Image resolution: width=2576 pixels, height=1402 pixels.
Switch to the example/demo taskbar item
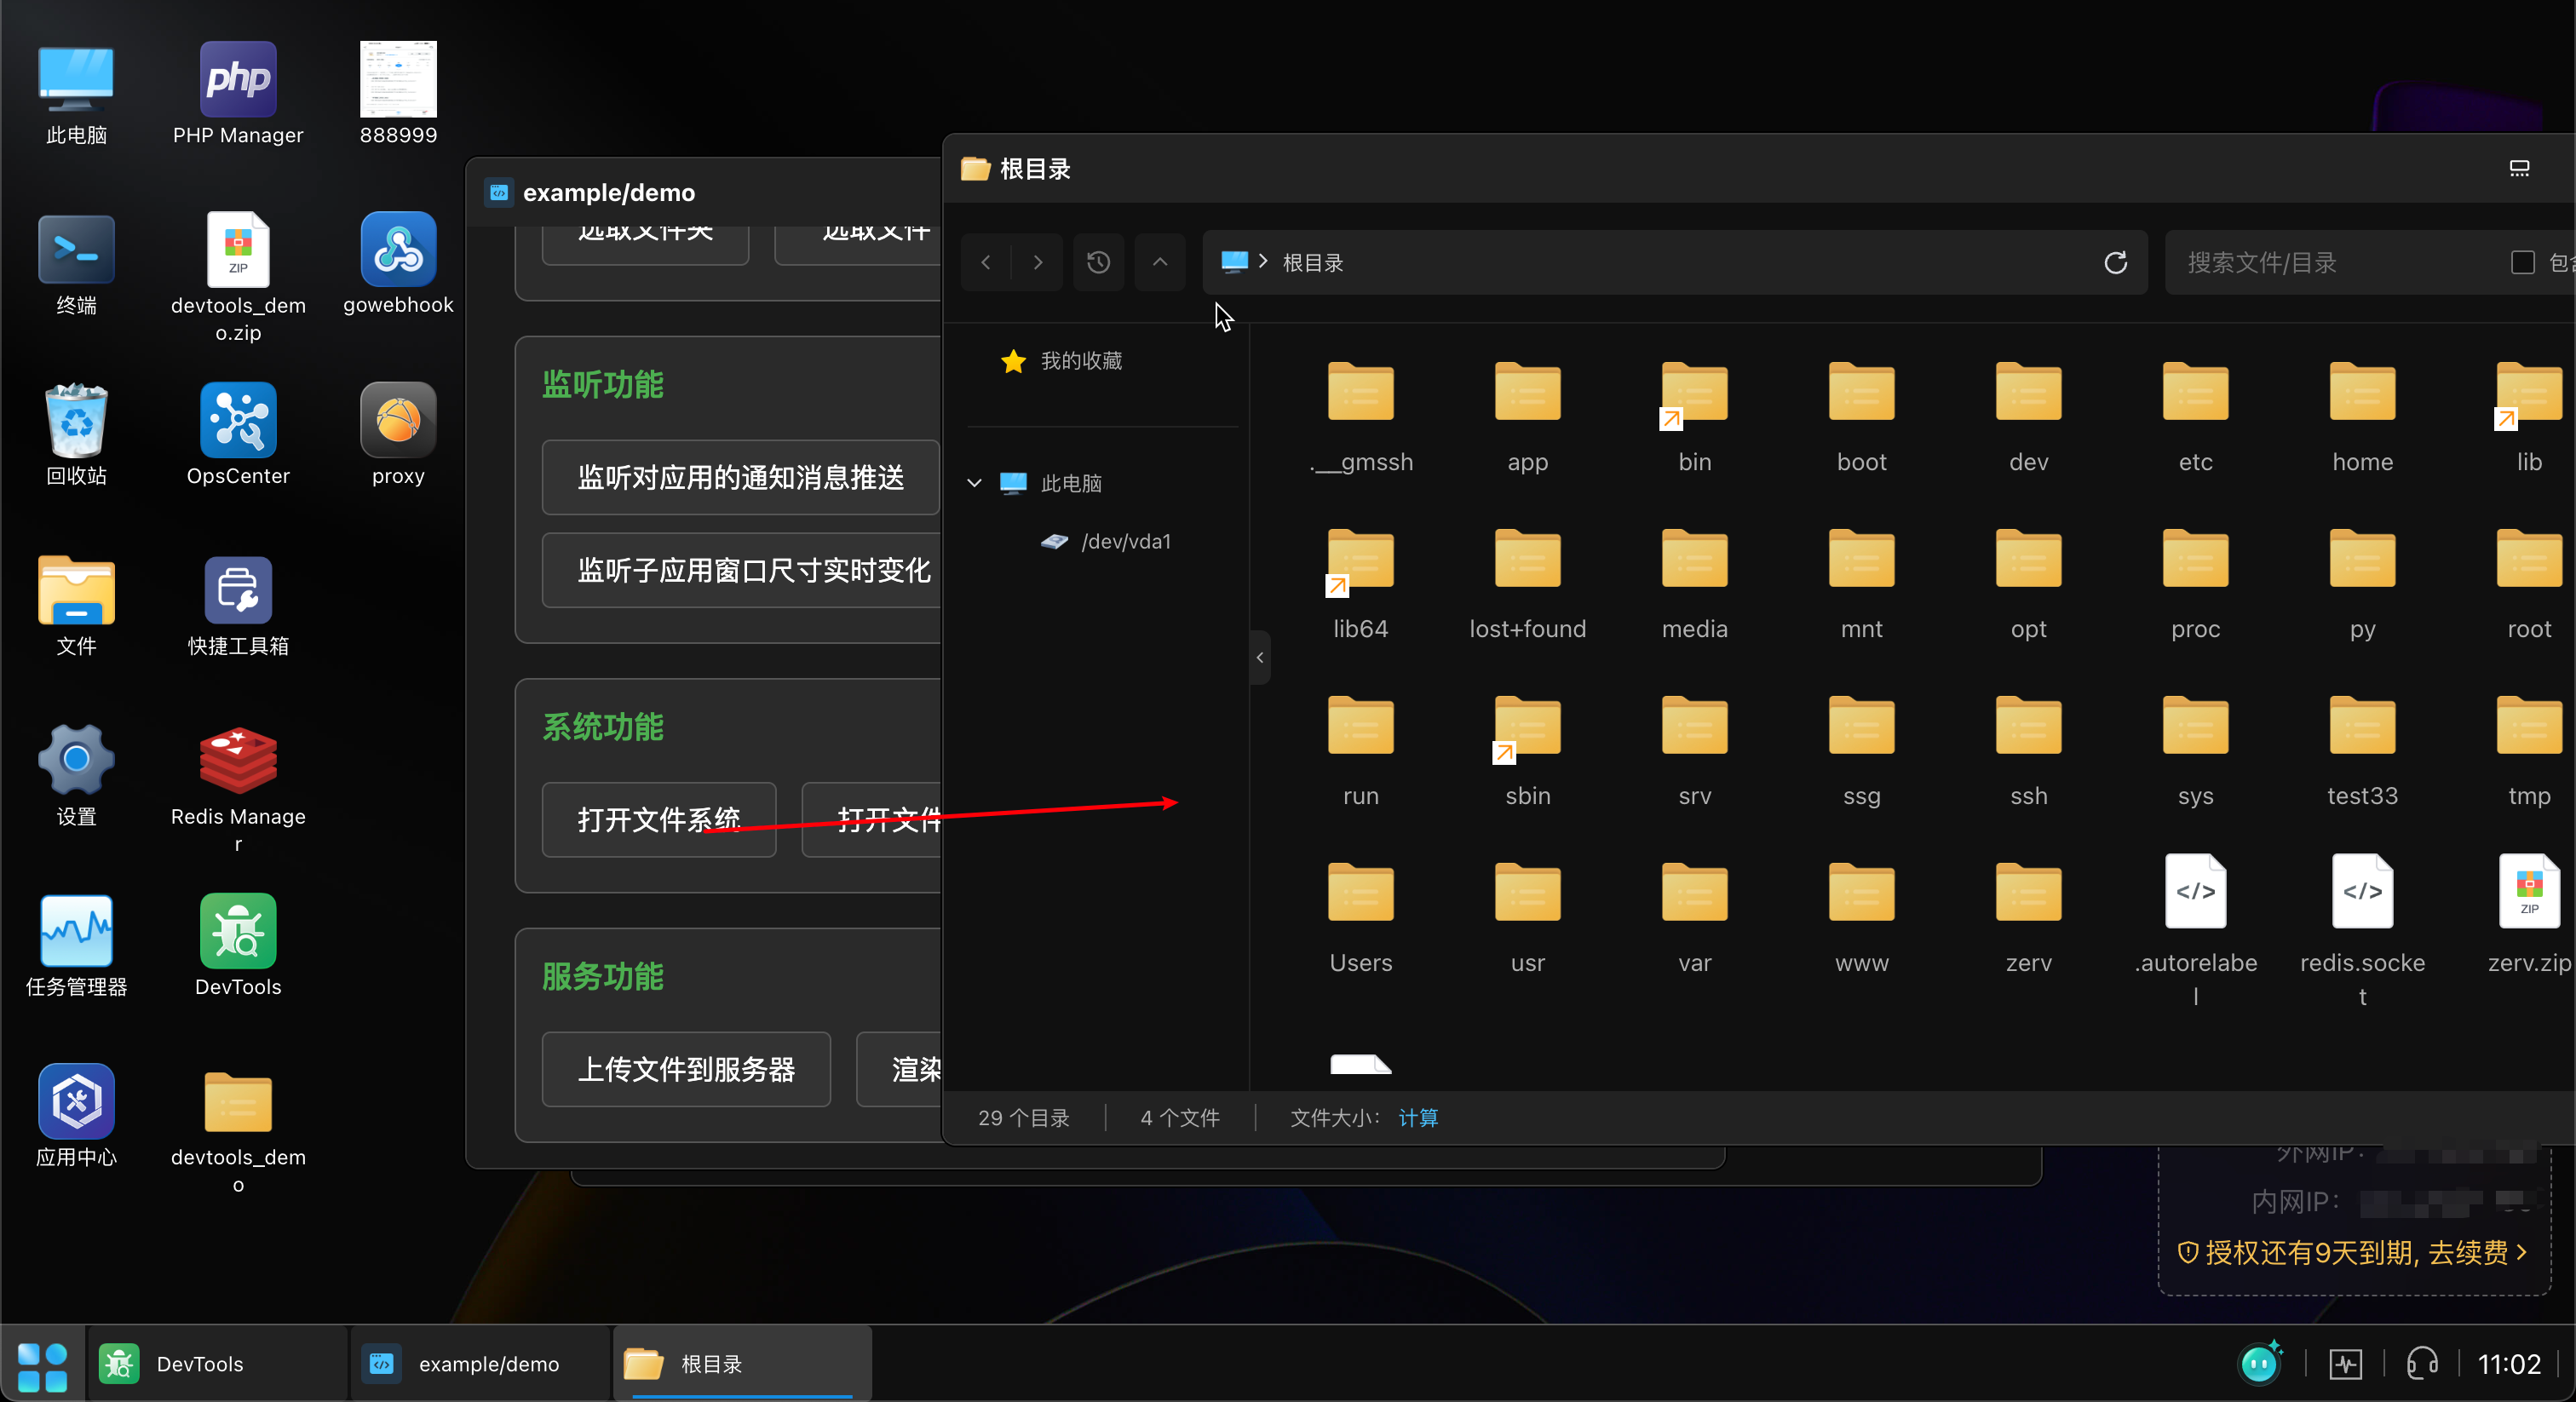coord(480,1364)
